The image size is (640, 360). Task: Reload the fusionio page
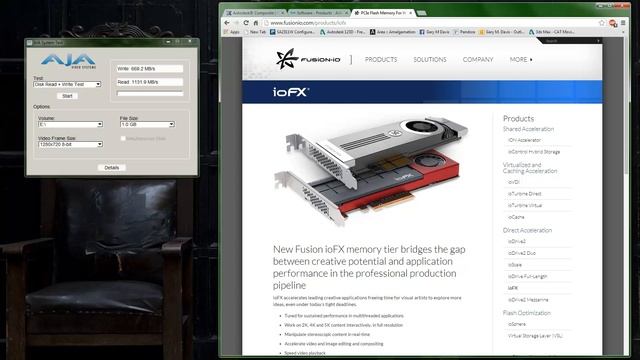pos(246,23)
